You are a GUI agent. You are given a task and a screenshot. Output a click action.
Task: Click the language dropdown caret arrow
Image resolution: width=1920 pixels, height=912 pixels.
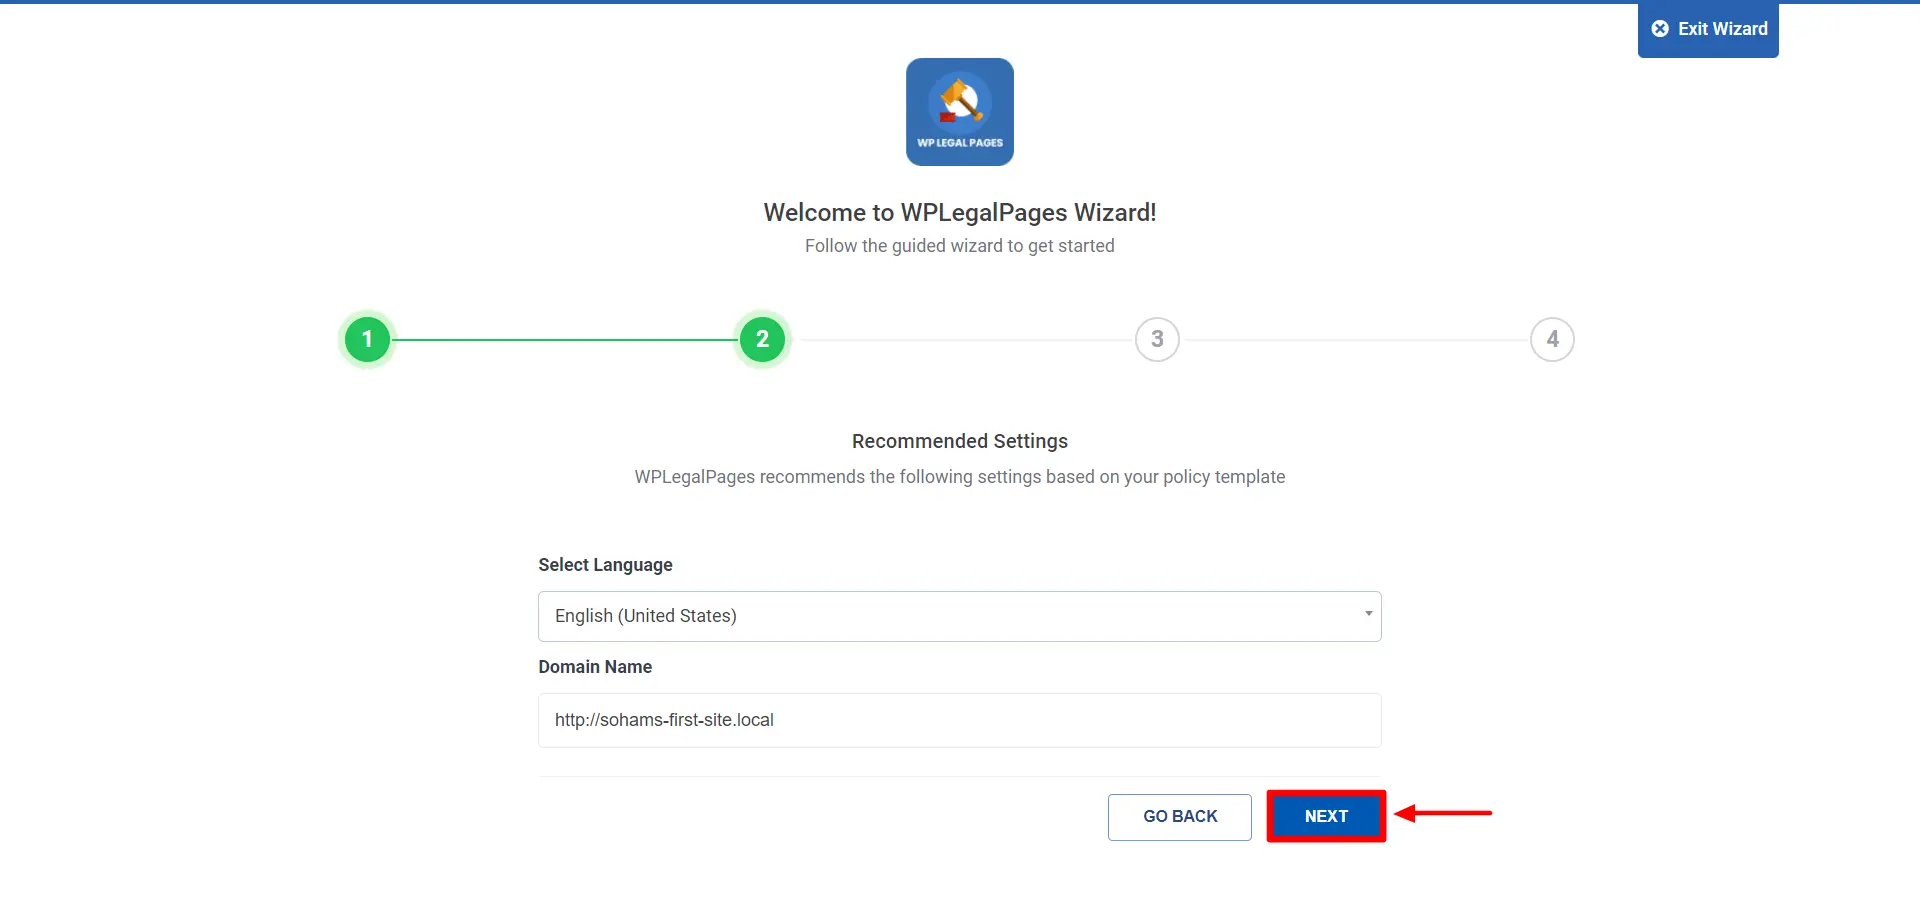[1368, 614]
